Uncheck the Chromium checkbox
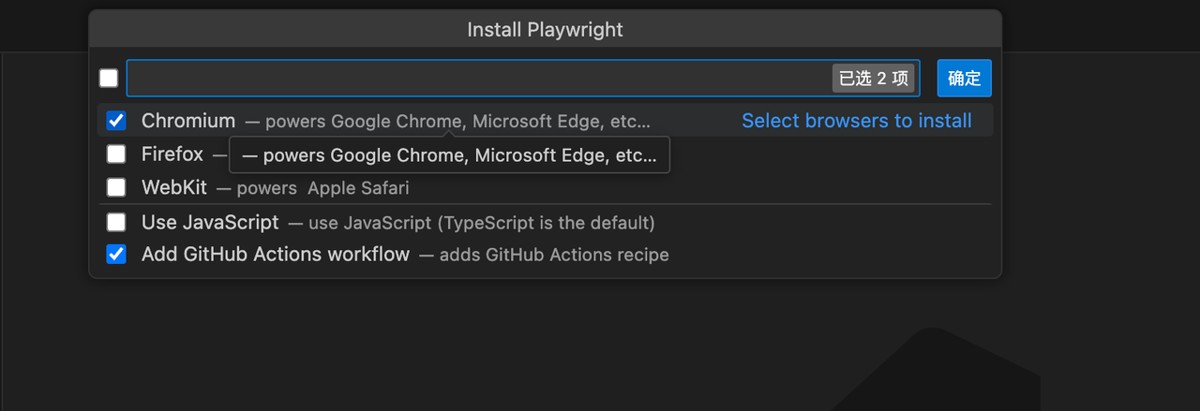1200x411 pixels. [117, 121]
